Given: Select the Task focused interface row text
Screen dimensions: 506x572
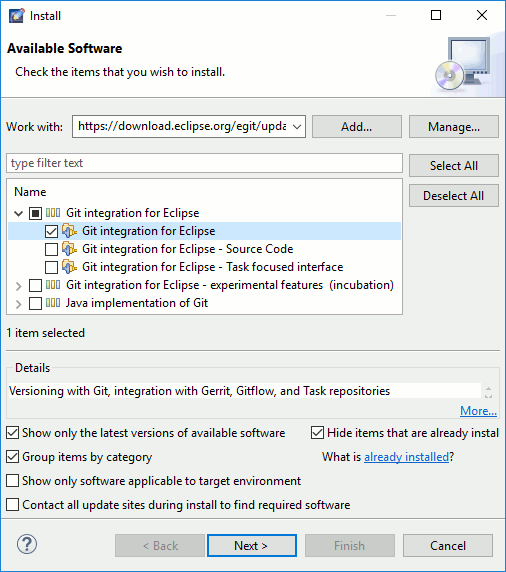Looking at the screenshot, I should [212, 267].
